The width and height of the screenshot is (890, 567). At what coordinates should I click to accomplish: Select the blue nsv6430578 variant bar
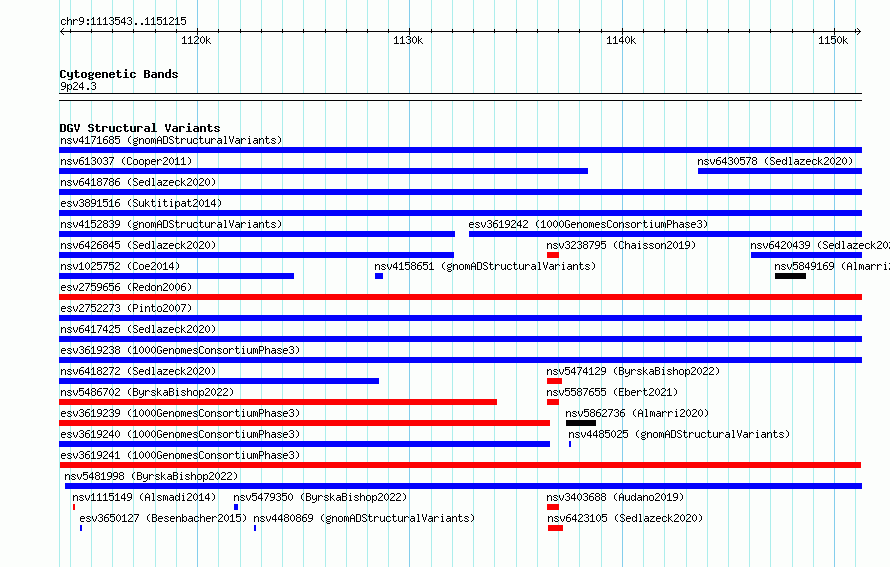click(x=780, y=171)
